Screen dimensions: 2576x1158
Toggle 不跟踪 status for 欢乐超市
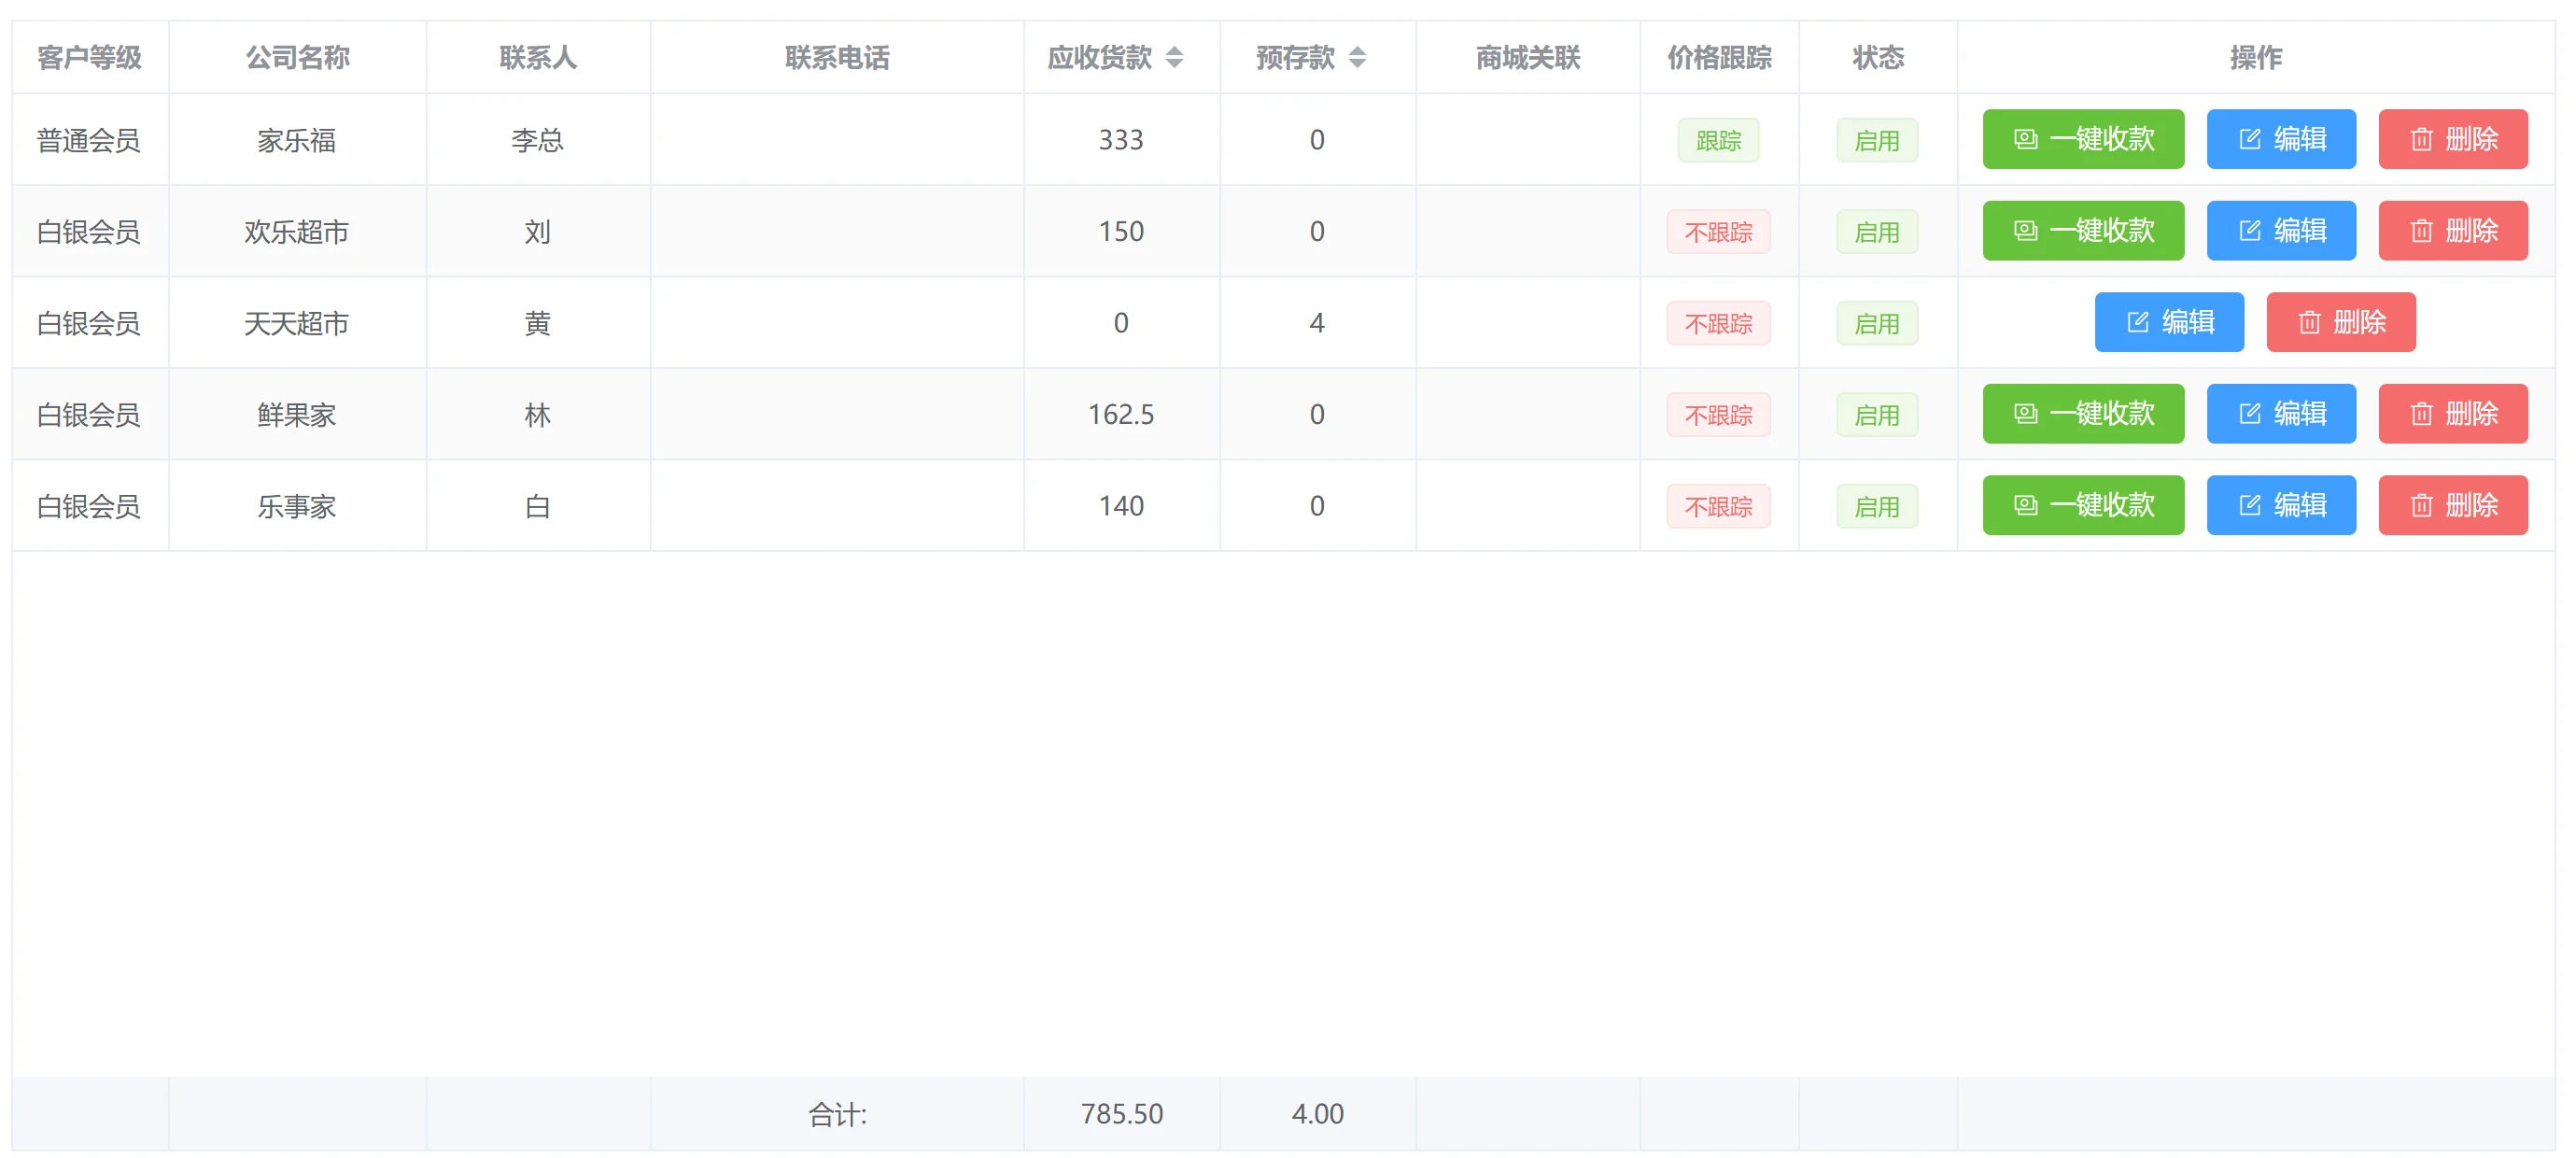[x=1718, y=231]
